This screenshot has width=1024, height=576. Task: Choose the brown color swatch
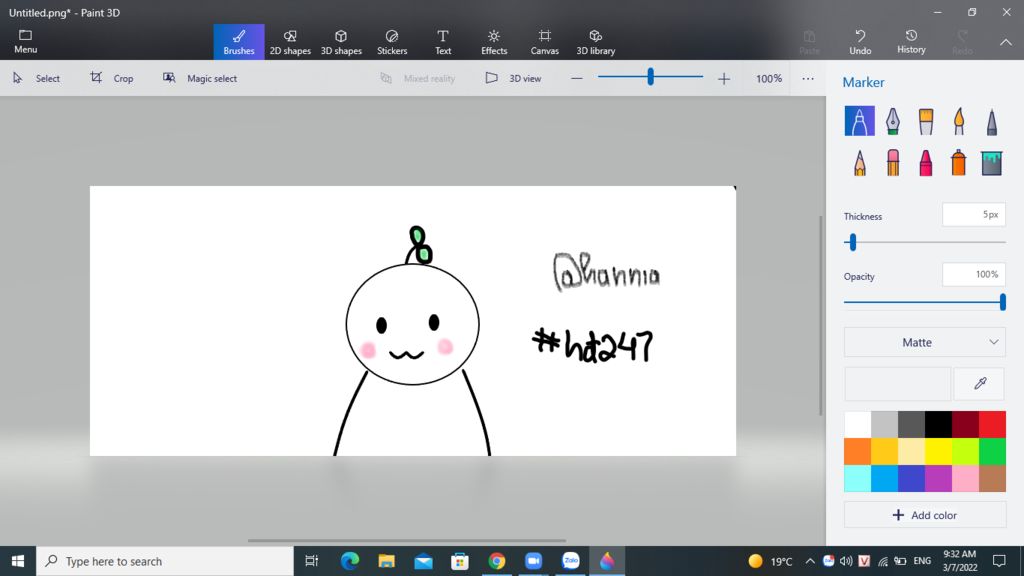(992, 478)
